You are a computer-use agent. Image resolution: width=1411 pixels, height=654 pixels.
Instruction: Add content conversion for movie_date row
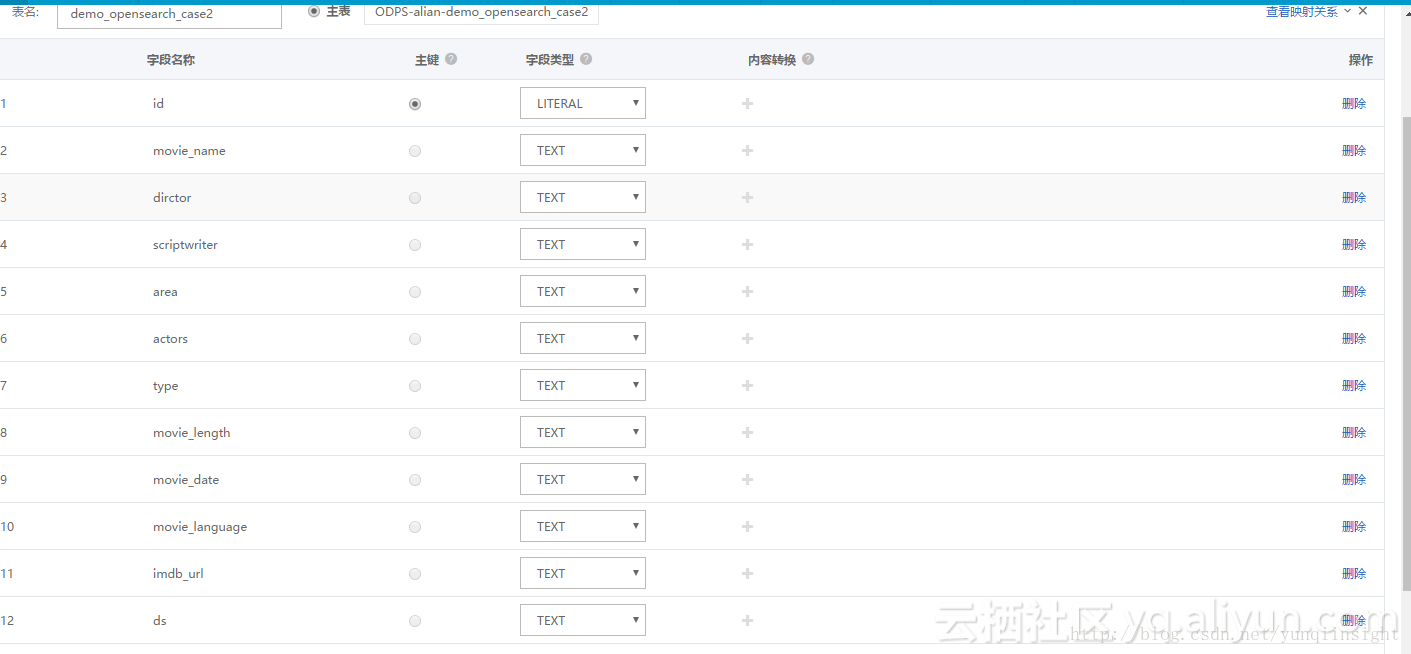pos(747,480)
